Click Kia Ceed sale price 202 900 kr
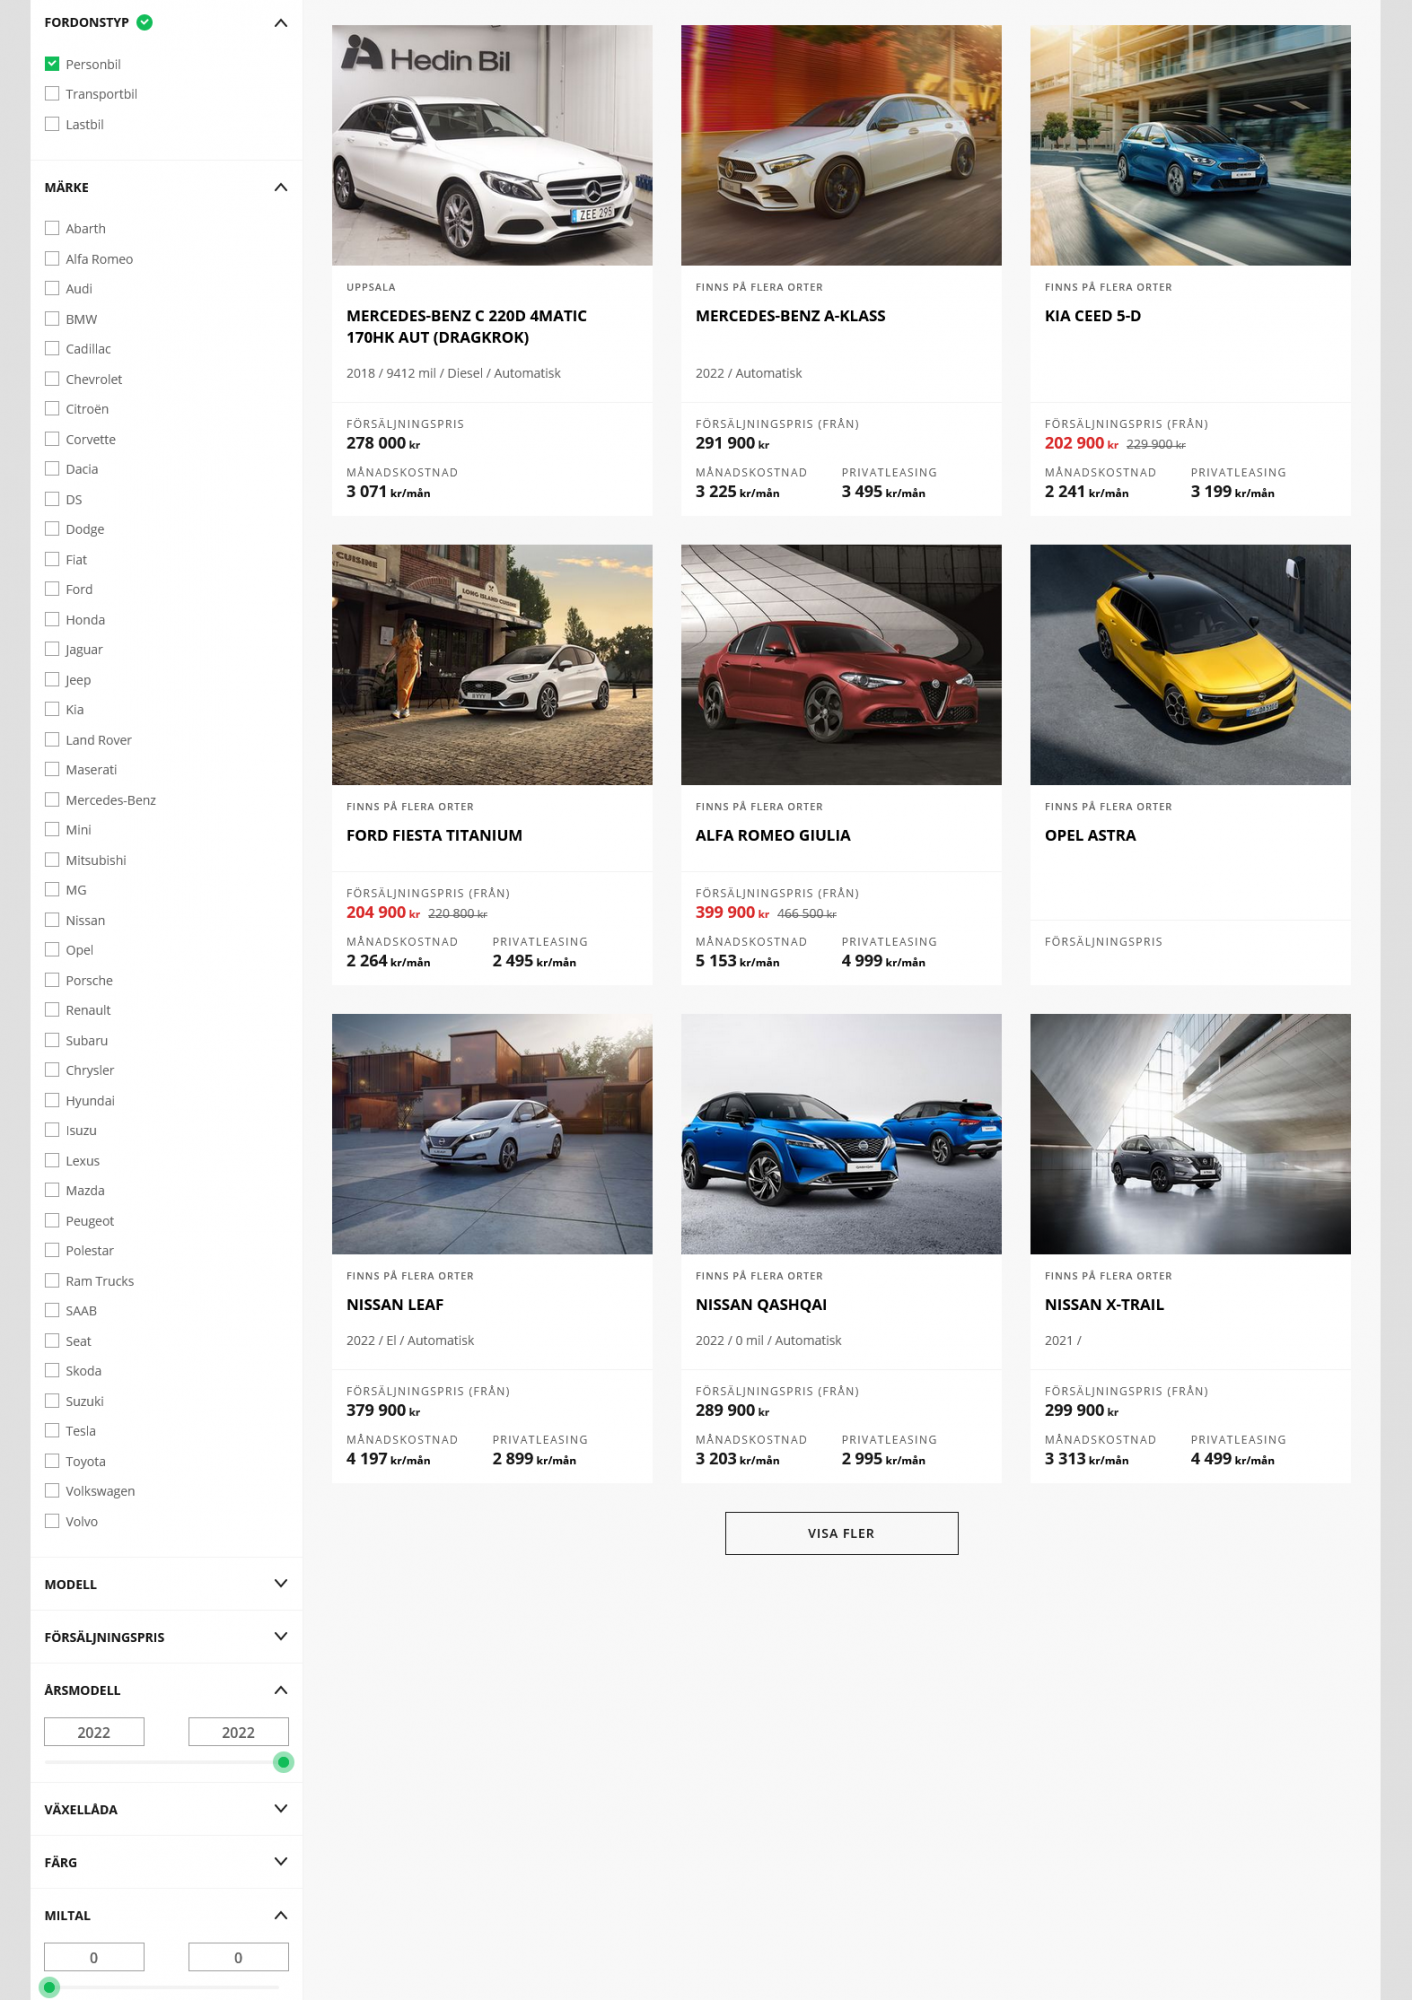Viewport: 1412px width, 2000px height. 1081,443
